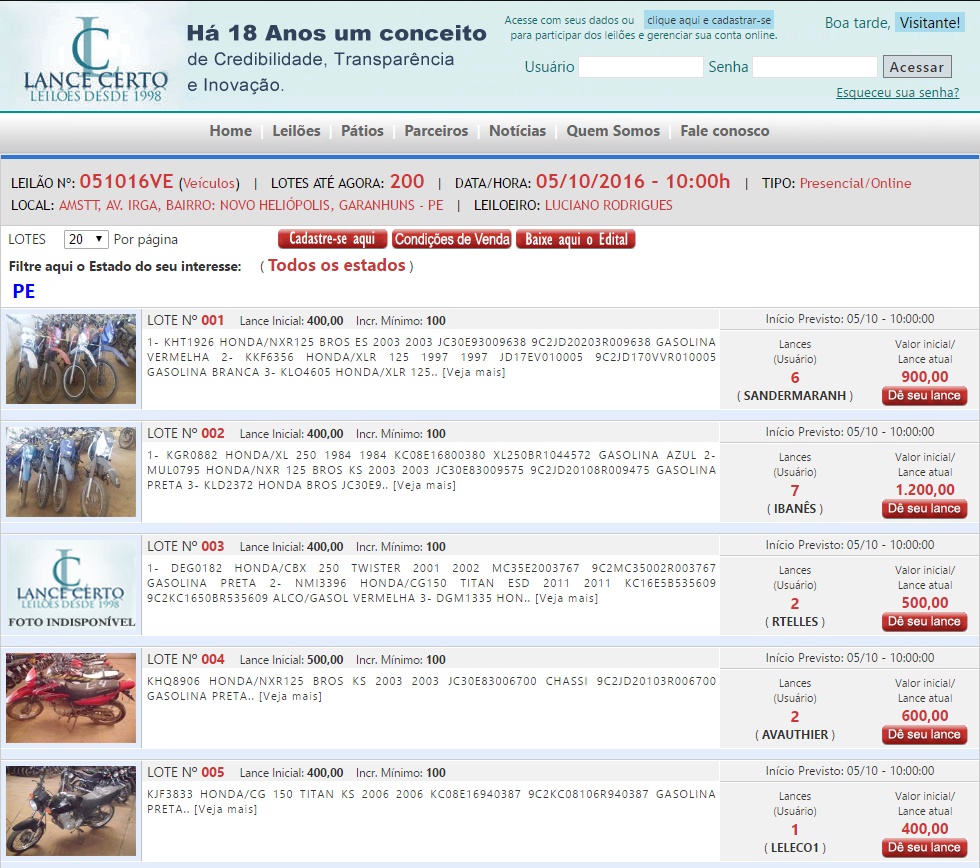
Task: Open the Lote 005 black motorcycle thumbnail
Action: 71,811
